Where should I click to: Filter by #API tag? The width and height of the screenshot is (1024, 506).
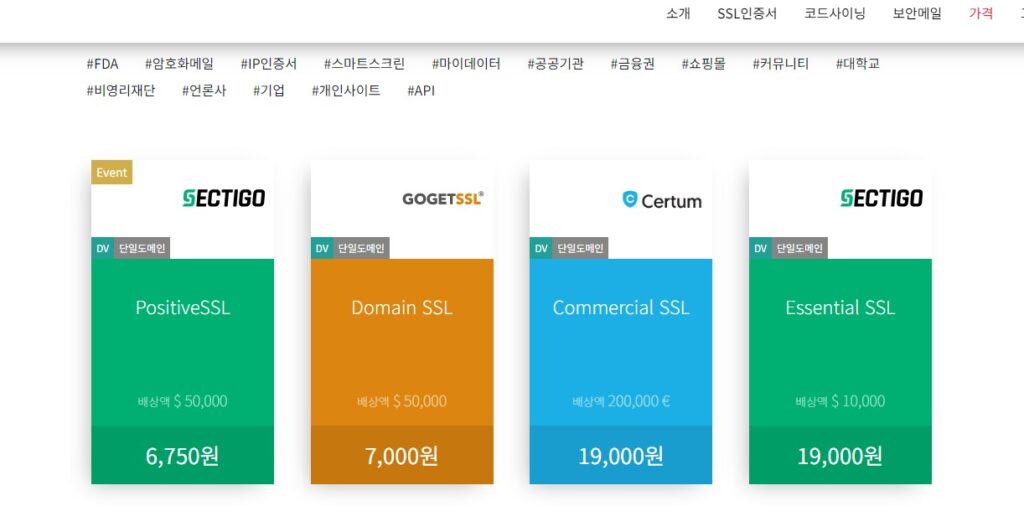point(421,91)
